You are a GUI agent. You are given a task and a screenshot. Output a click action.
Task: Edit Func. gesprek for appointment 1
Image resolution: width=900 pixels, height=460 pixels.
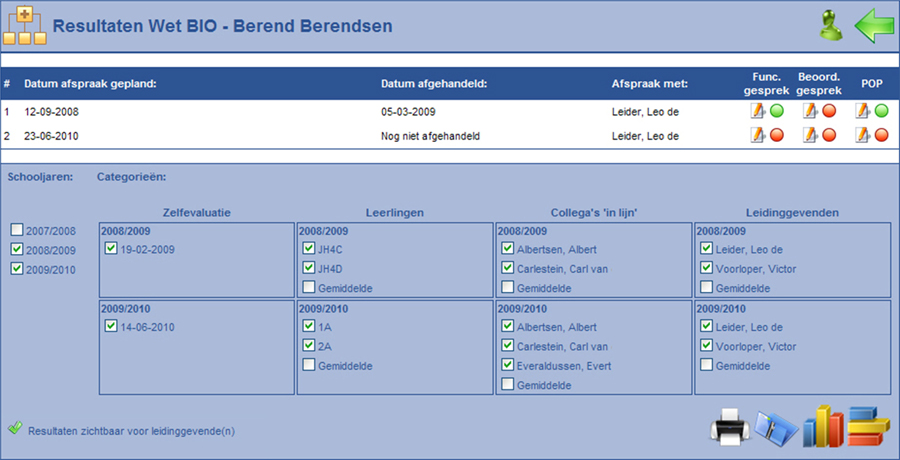pos(757,111)
